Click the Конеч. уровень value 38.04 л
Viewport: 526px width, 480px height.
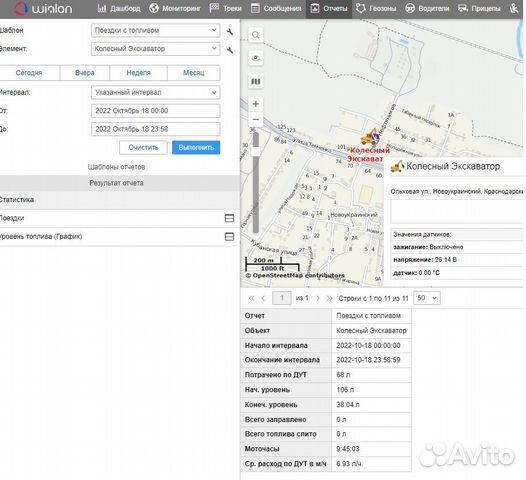pyautogui.click(x=348, y=405)
